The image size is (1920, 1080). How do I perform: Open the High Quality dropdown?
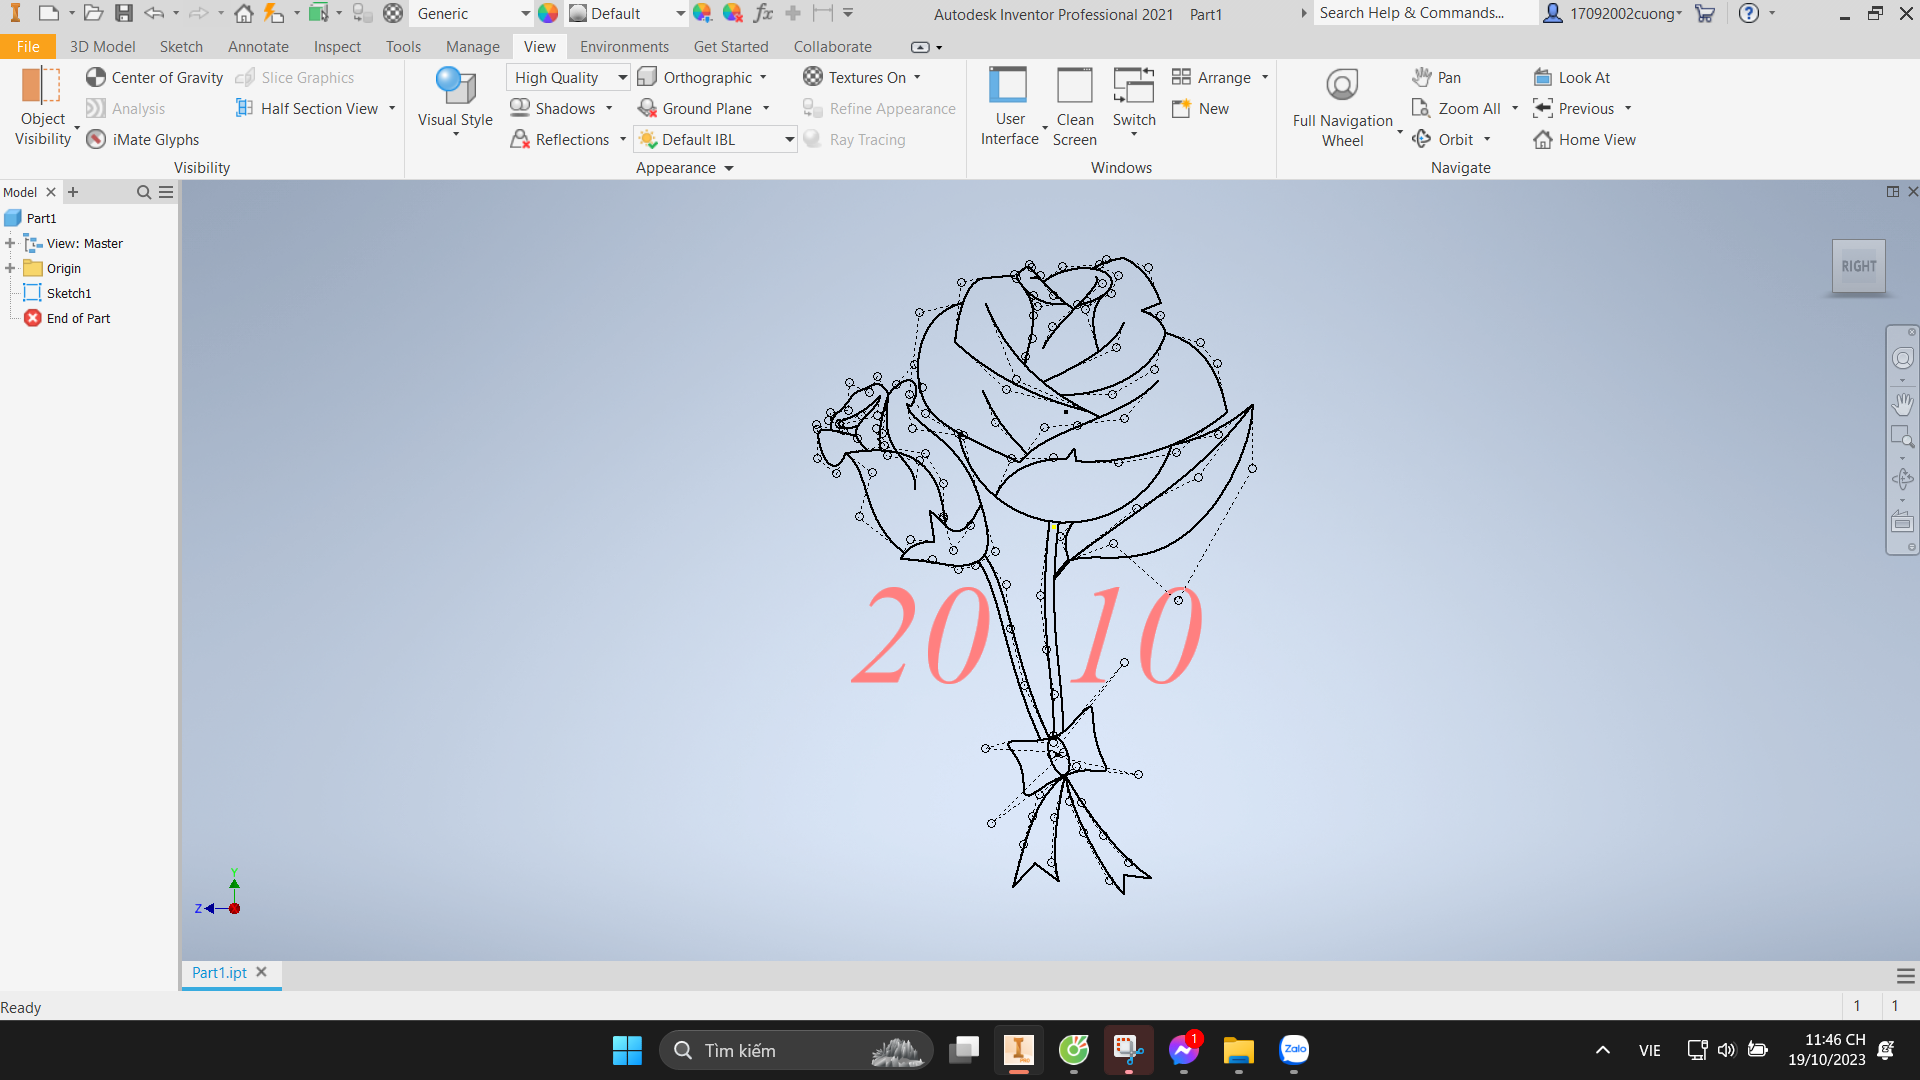(622, 78)
